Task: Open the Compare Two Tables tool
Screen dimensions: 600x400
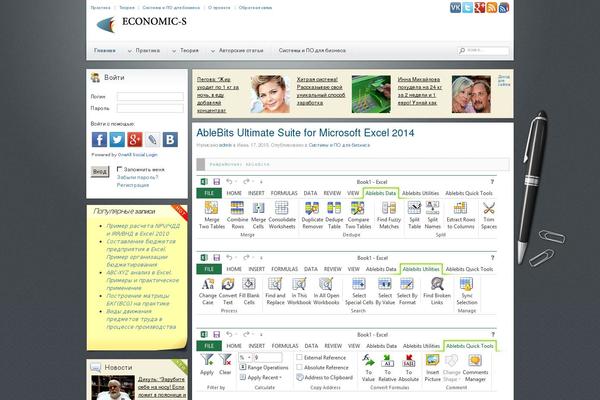Action: [358, 216]
